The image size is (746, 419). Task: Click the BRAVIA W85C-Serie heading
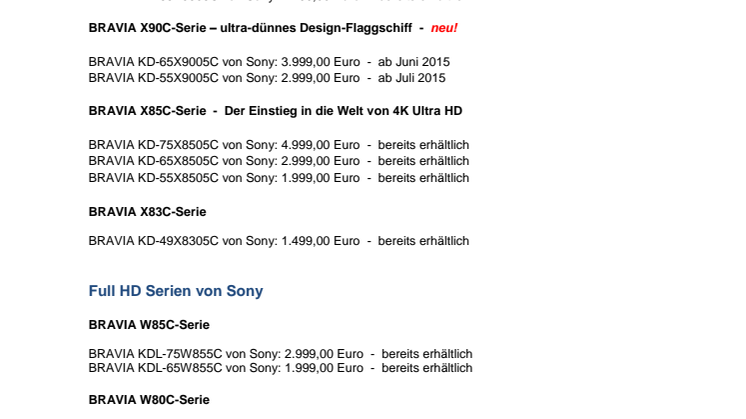pyautogui.click(x=149, y=325)
